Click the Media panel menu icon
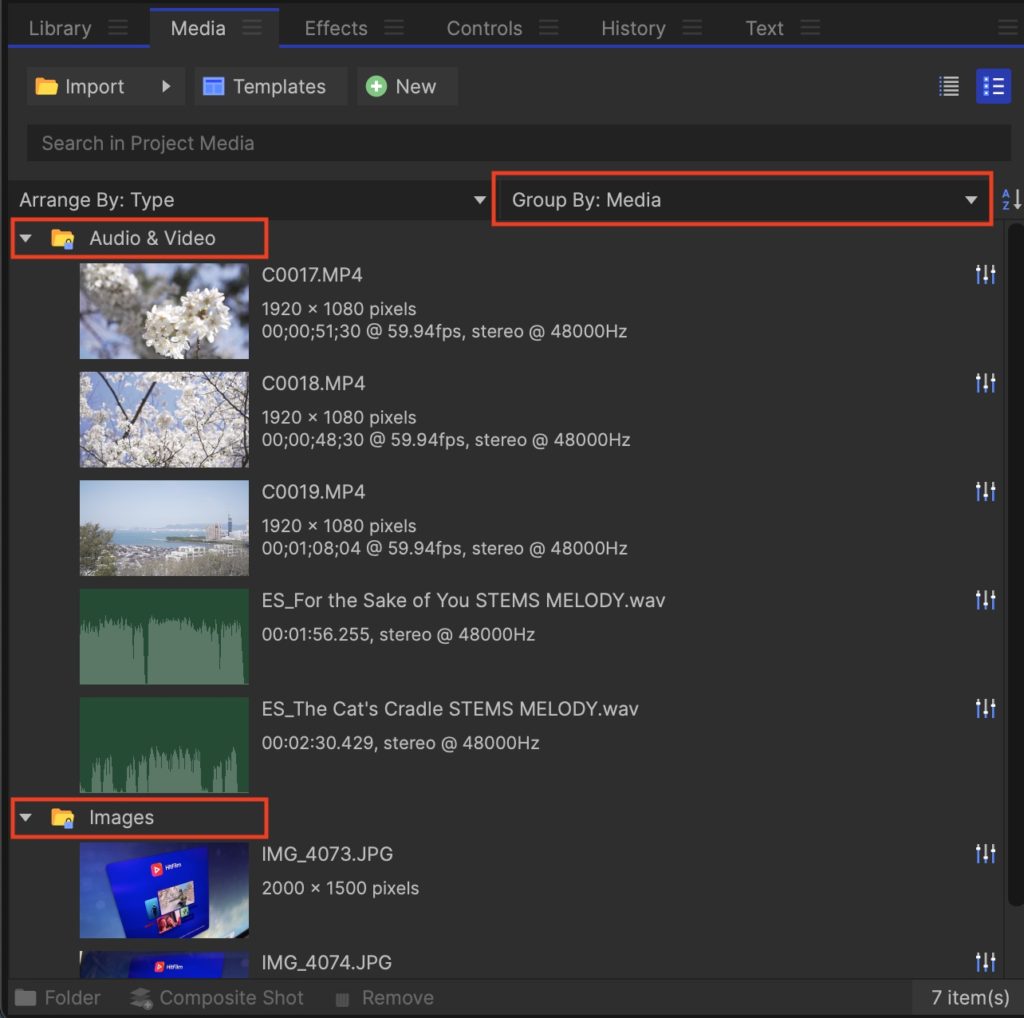Image resolution: width=1024 pixels, height=1018 pixels. click(252, 28)
